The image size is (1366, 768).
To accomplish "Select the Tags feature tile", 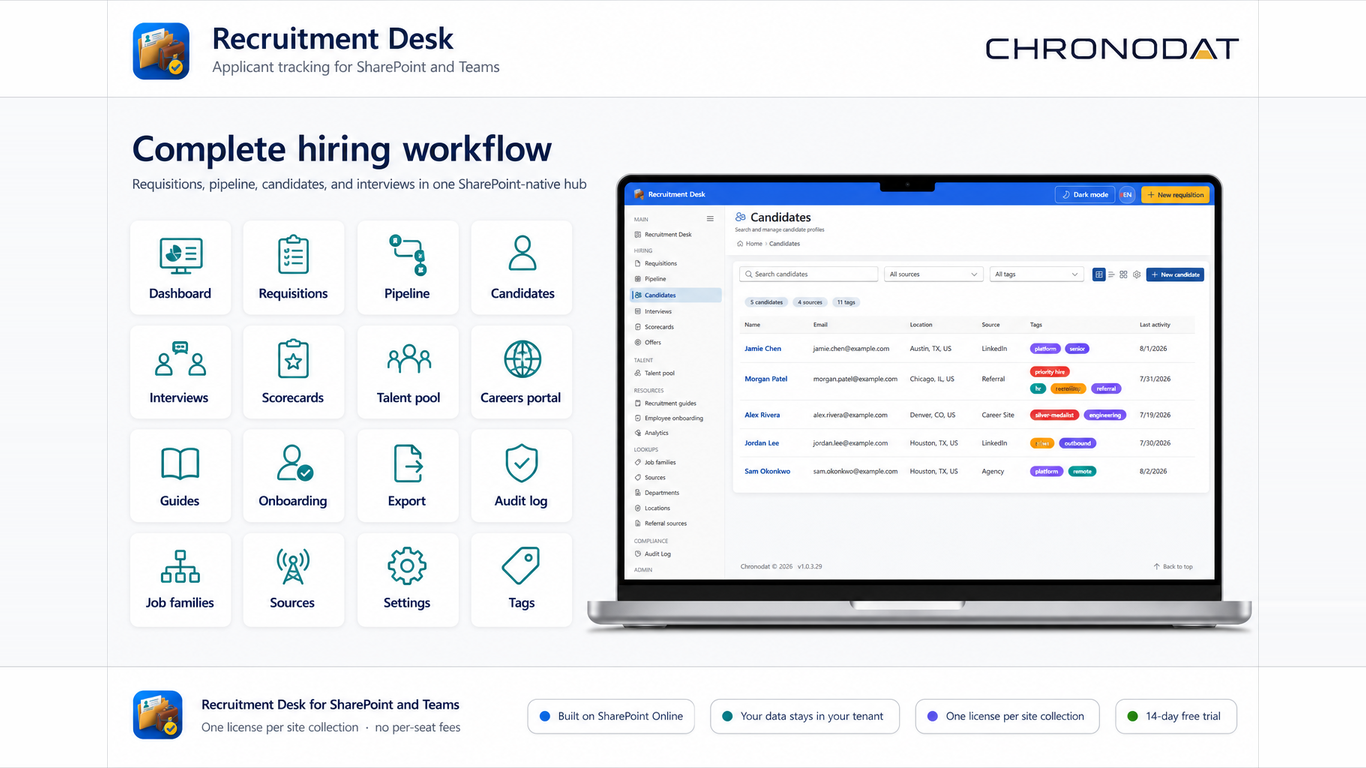I will (522, 580).
